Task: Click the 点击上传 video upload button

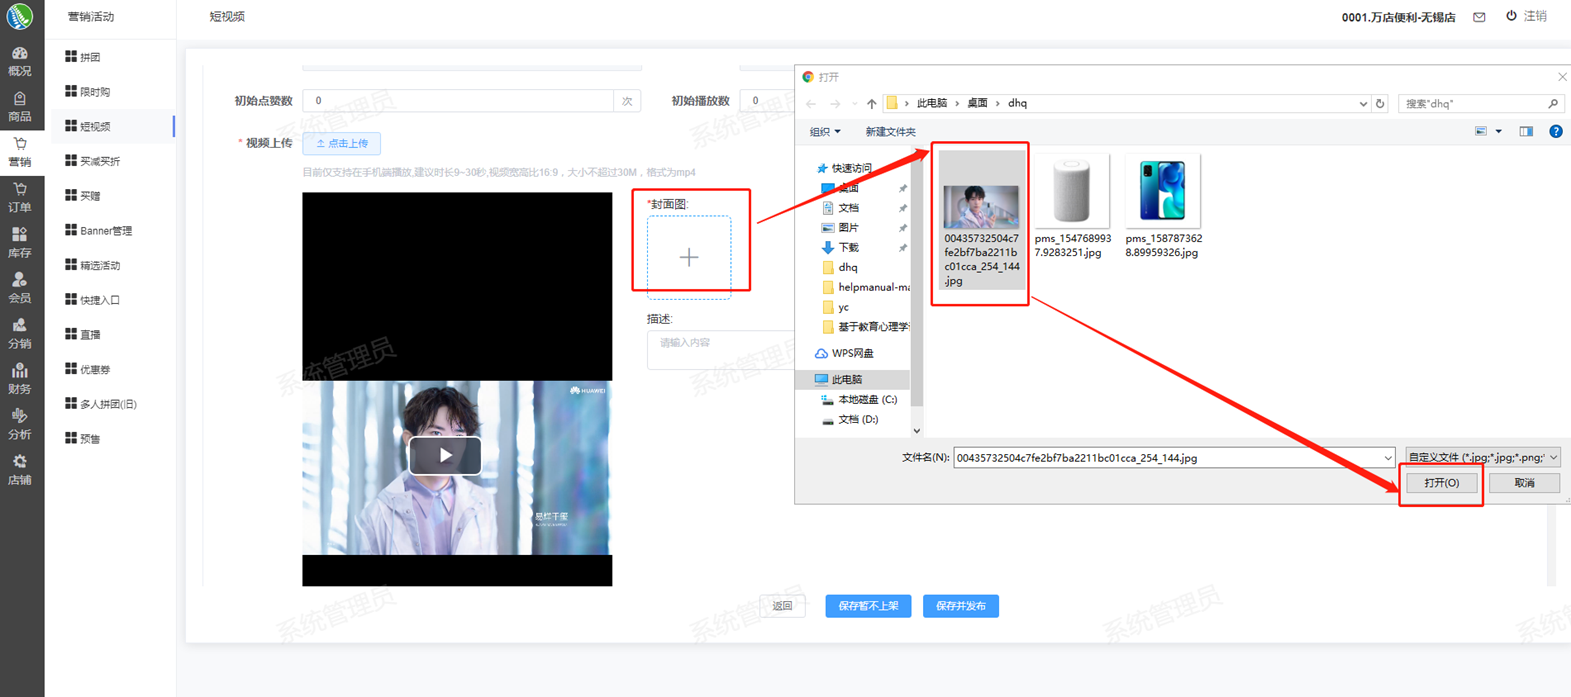Action: 342,144
